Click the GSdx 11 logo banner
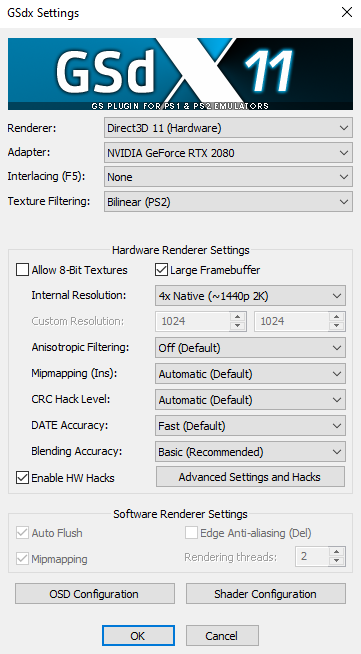The width and height of the screenshot is (361, 654). (x=180, y=74)
